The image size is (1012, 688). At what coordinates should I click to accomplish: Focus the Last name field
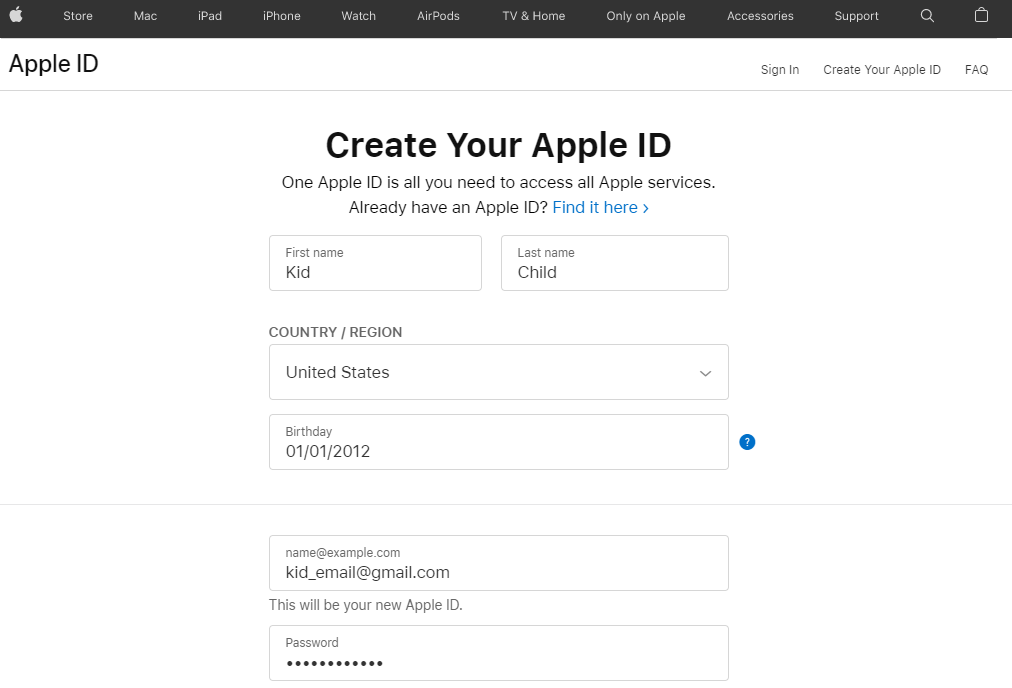(614, 263)
